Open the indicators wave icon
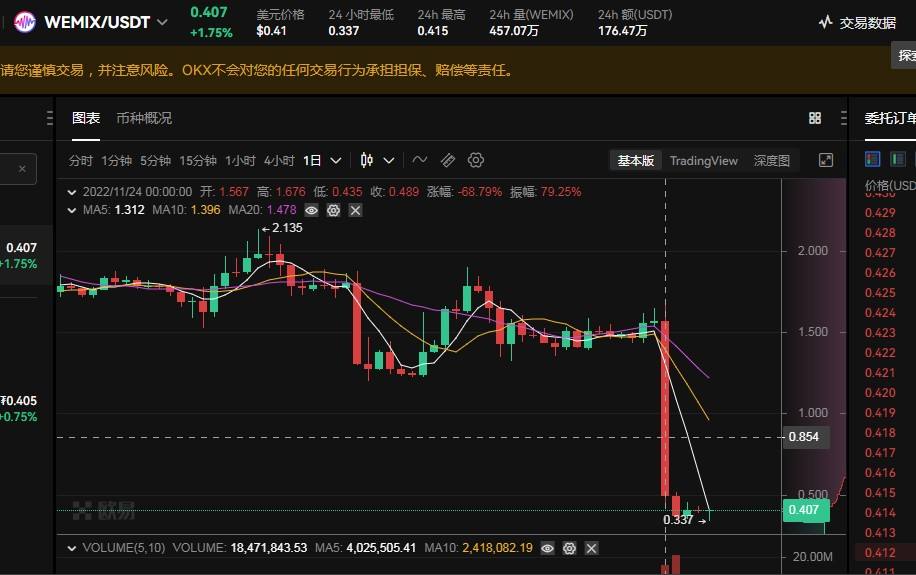 [419, 160]
